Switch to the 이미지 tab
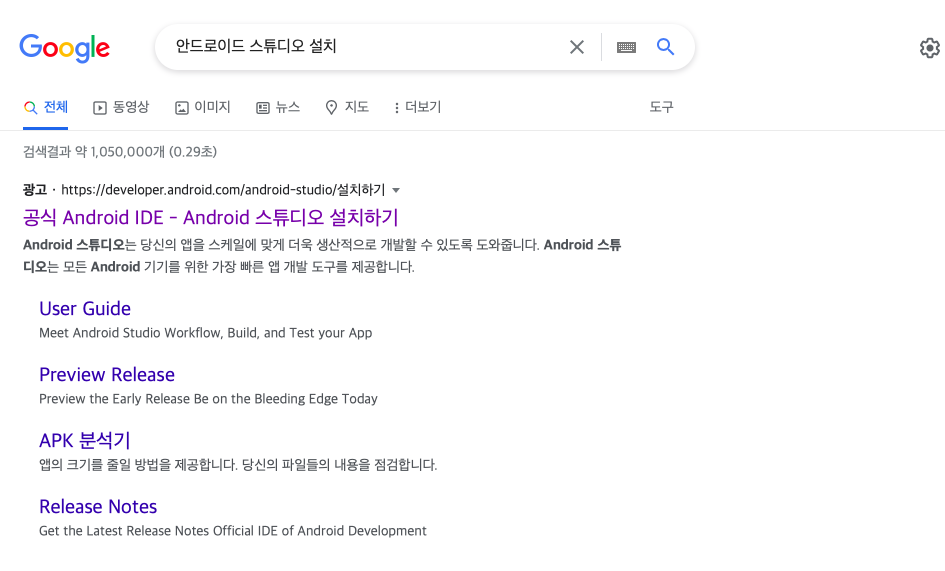Image resolution: width=945 pixels, height=571 pixels. [x=203, y=107]
